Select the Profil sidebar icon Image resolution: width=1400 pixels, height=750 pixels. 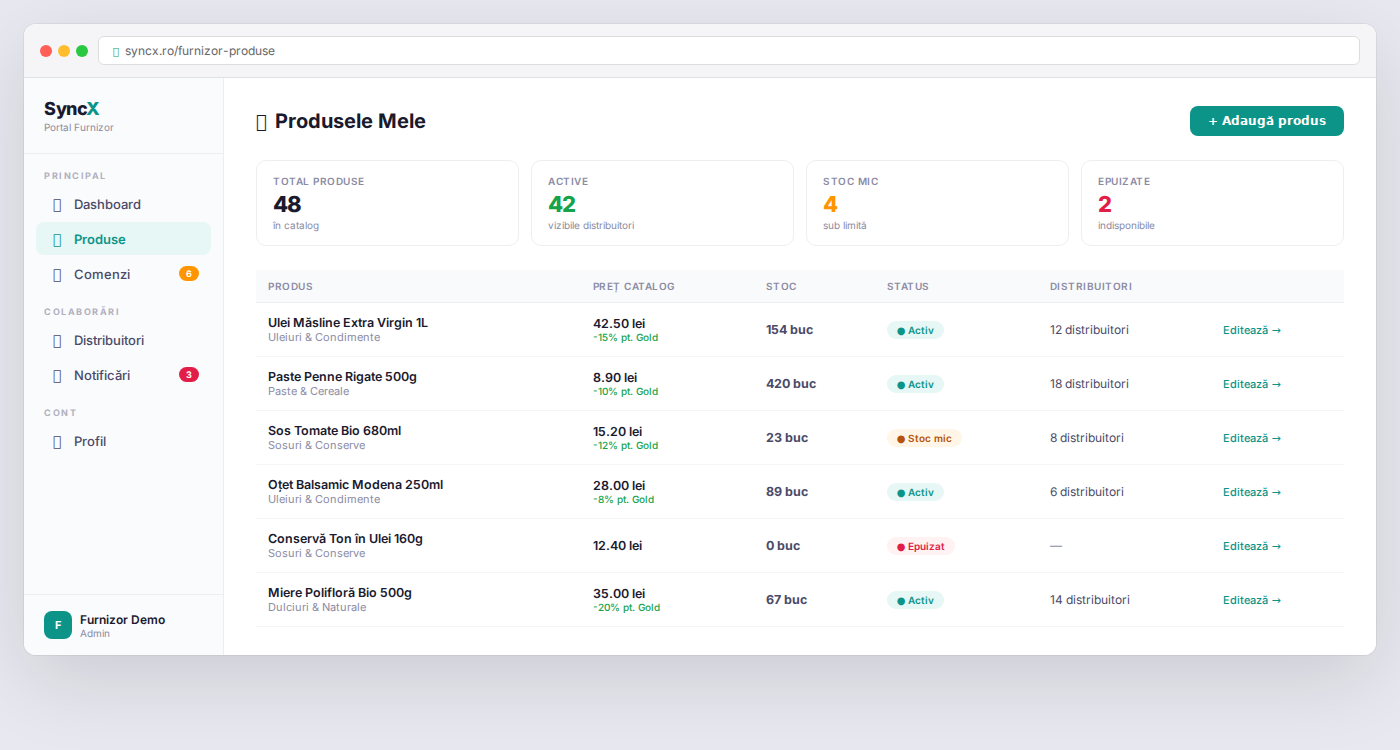click(x=57, y=442)
